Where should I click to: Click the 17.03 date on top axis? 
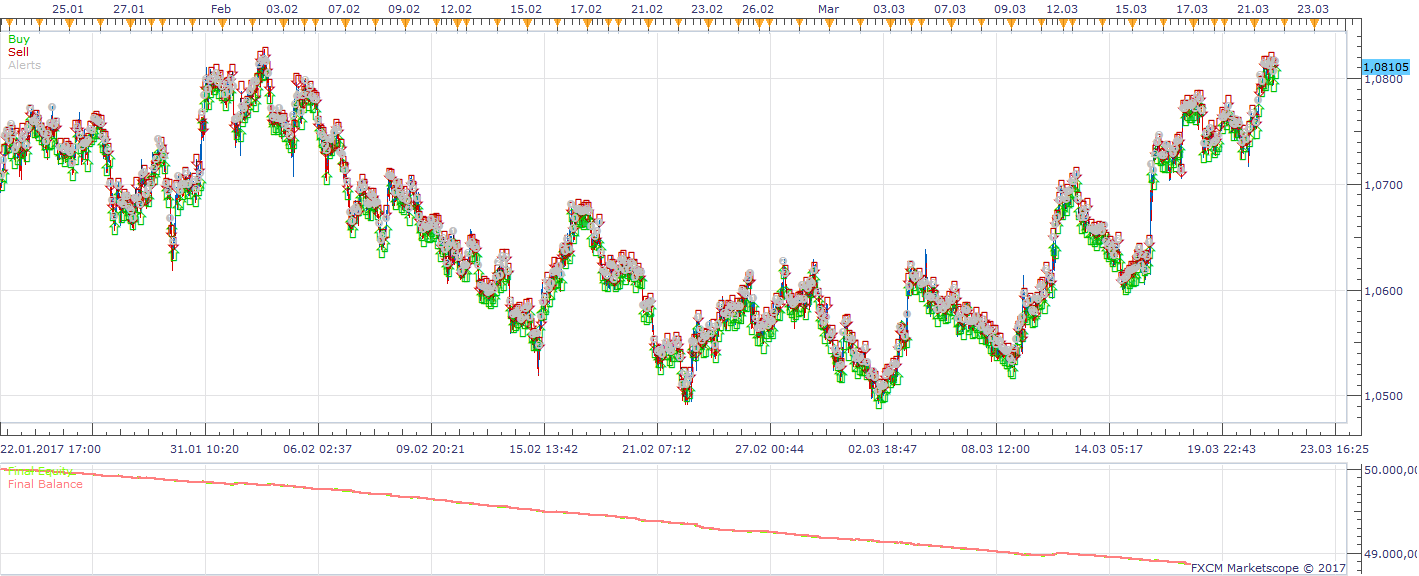[1192, 8]
